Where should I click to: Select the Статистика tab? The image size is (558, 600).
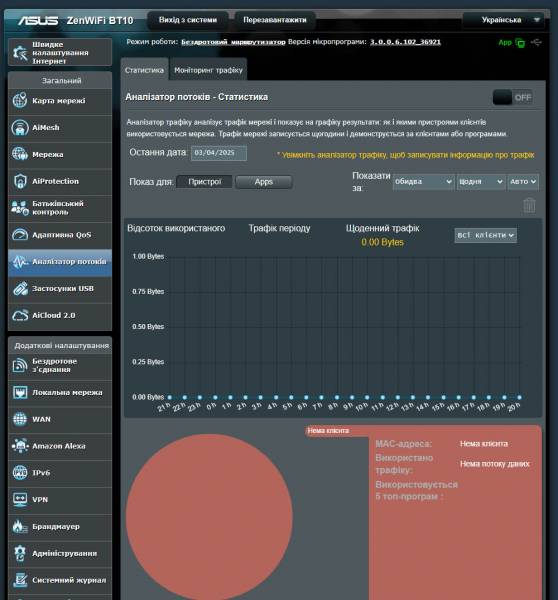pos(144,70)
